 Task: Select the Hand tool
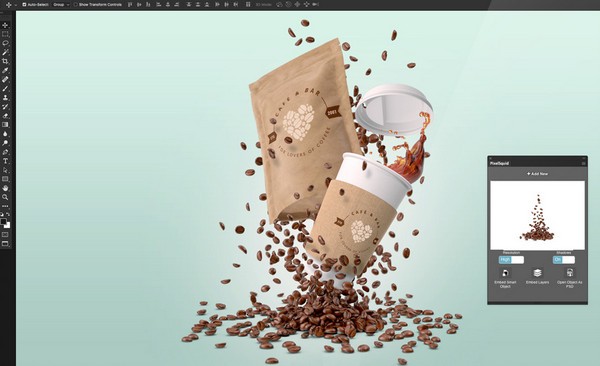tap(5, 188)
